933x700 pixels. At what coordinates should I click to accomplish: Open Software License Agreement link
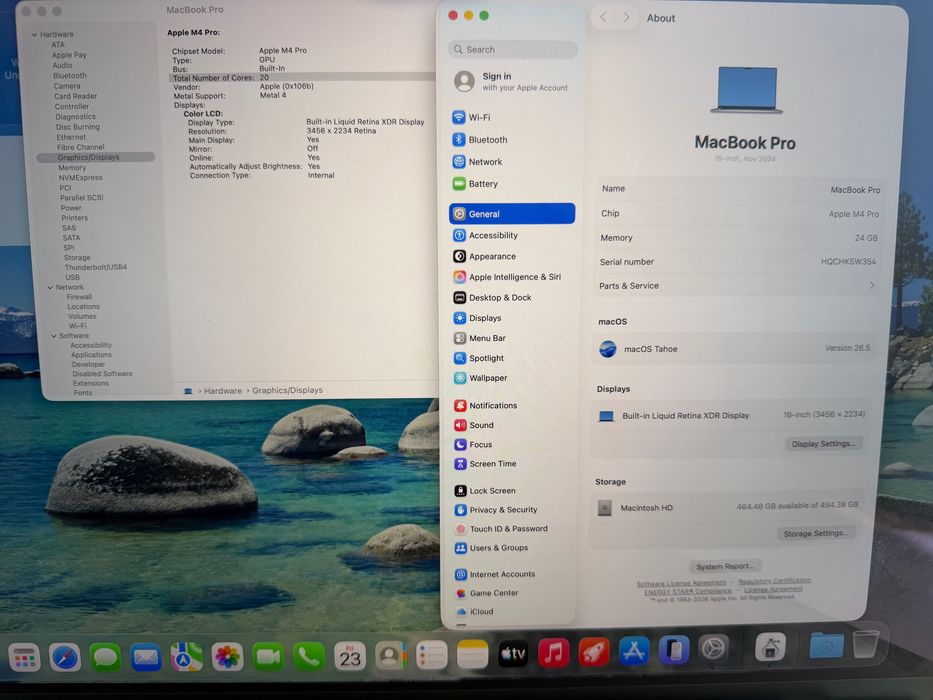tap(681, 583)
